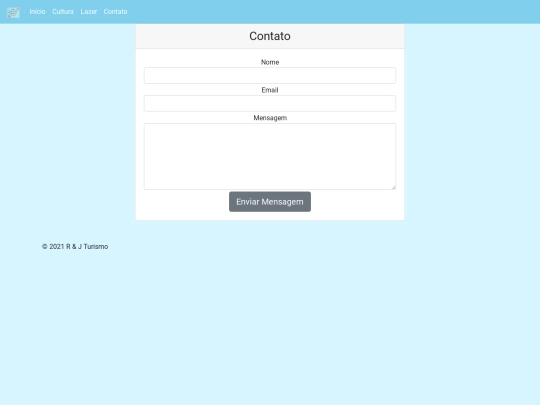Open the Início navigation link
The height and width of the screenshot is (405, 540).
37,12
